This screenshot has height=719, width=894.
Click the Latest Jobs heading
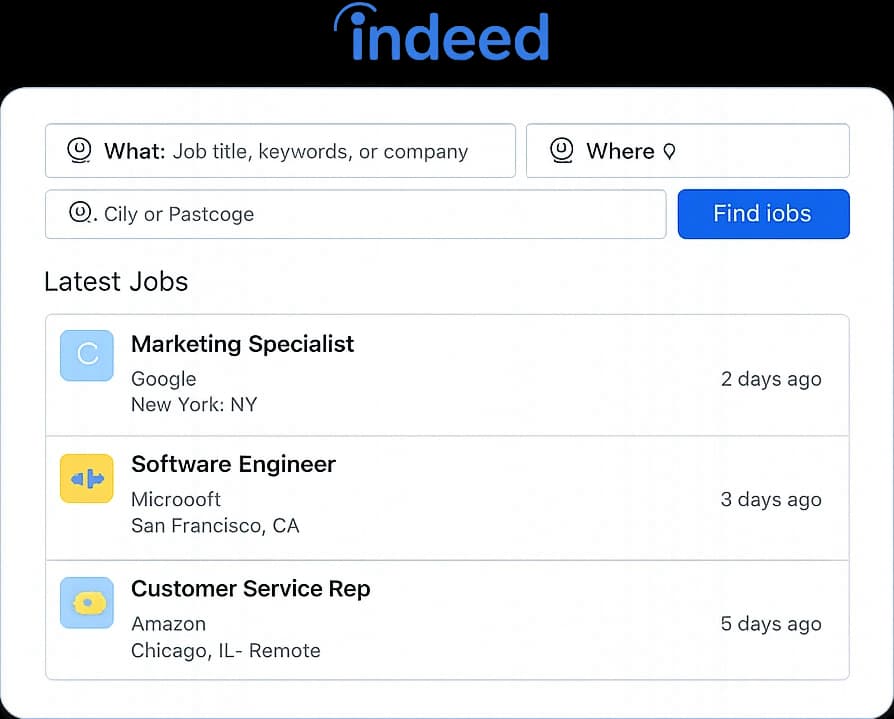point(115,282)
